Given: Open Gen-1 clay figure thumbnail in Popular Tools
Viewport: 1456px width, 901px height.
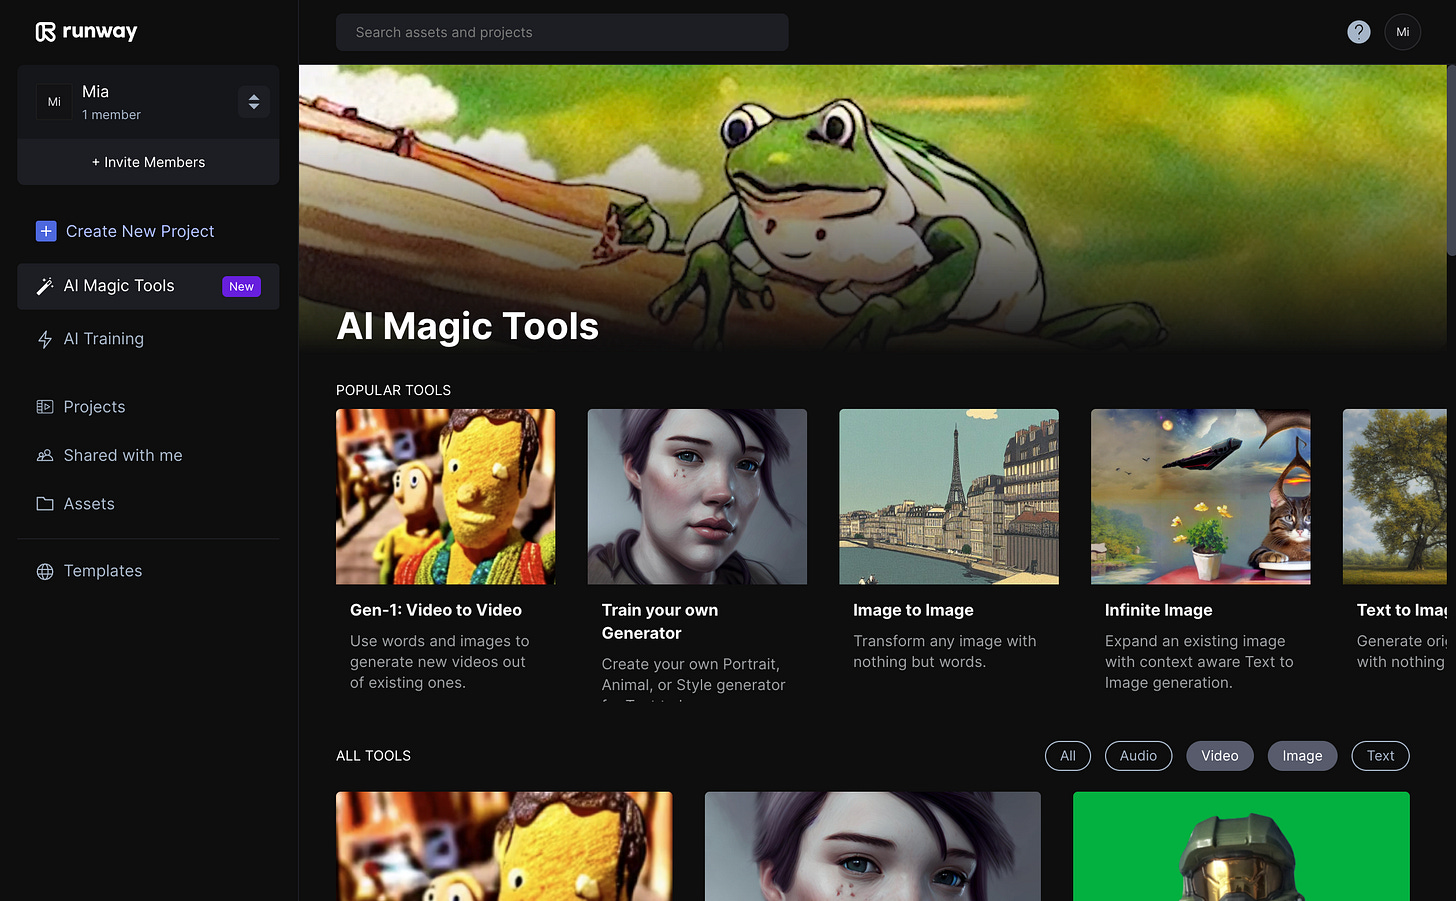Looking at the screenshot, I should [x=445, y=497].
